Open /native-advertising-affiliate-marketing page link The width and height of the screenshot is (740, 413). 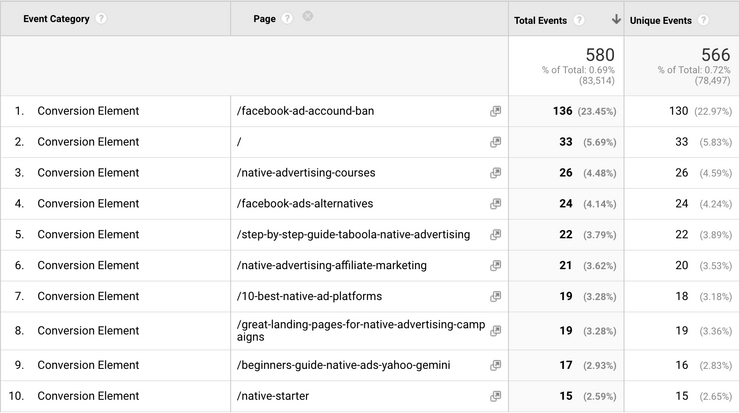tap(332, 266)
